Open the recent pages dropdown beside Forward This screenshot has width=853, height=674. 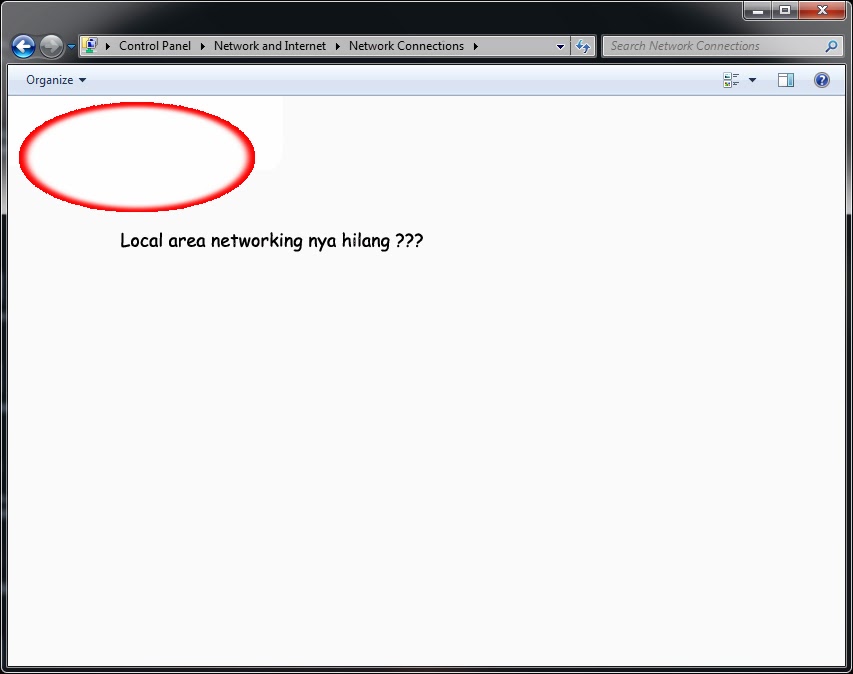(x=70, y=46)
